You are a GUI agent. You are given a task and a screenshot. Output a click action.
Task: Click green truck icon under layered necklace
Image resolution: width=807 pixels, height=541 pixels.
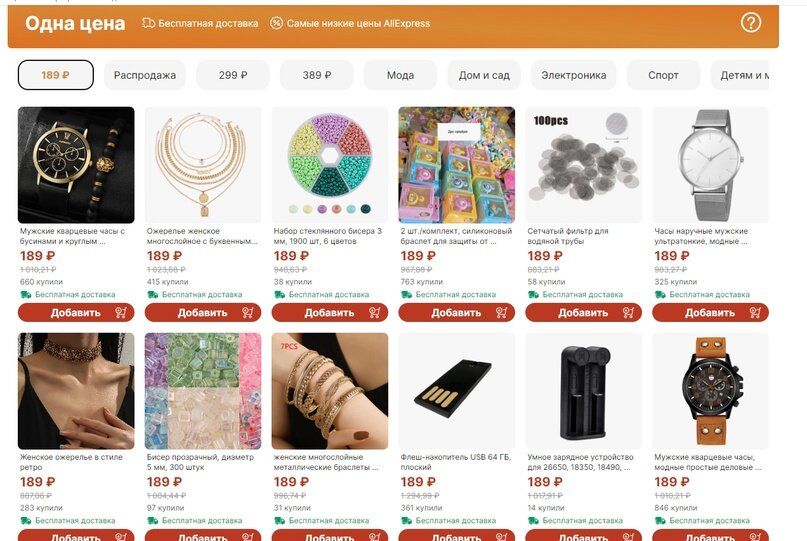pos(152,294)
